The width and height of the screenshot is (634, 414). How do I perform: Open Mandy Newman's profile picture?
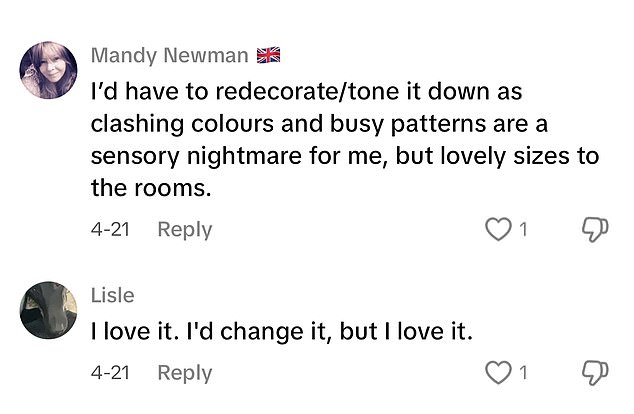tap(48, 70)
